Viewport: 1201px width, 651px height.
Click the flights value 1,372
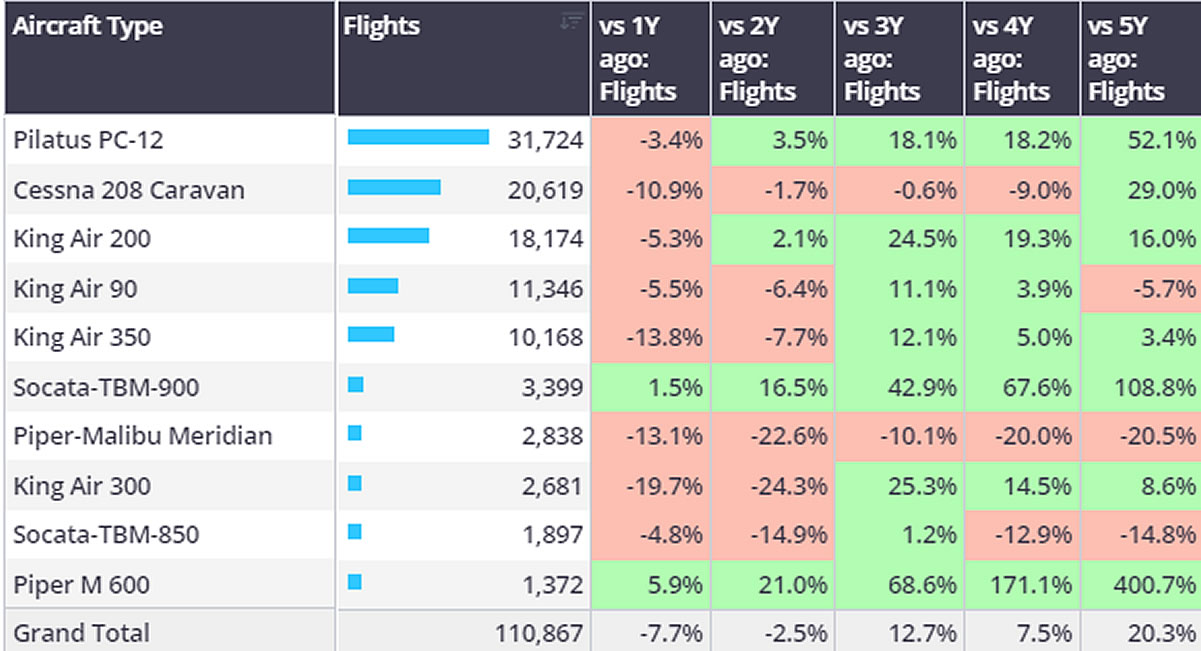[x=552, y=584]
